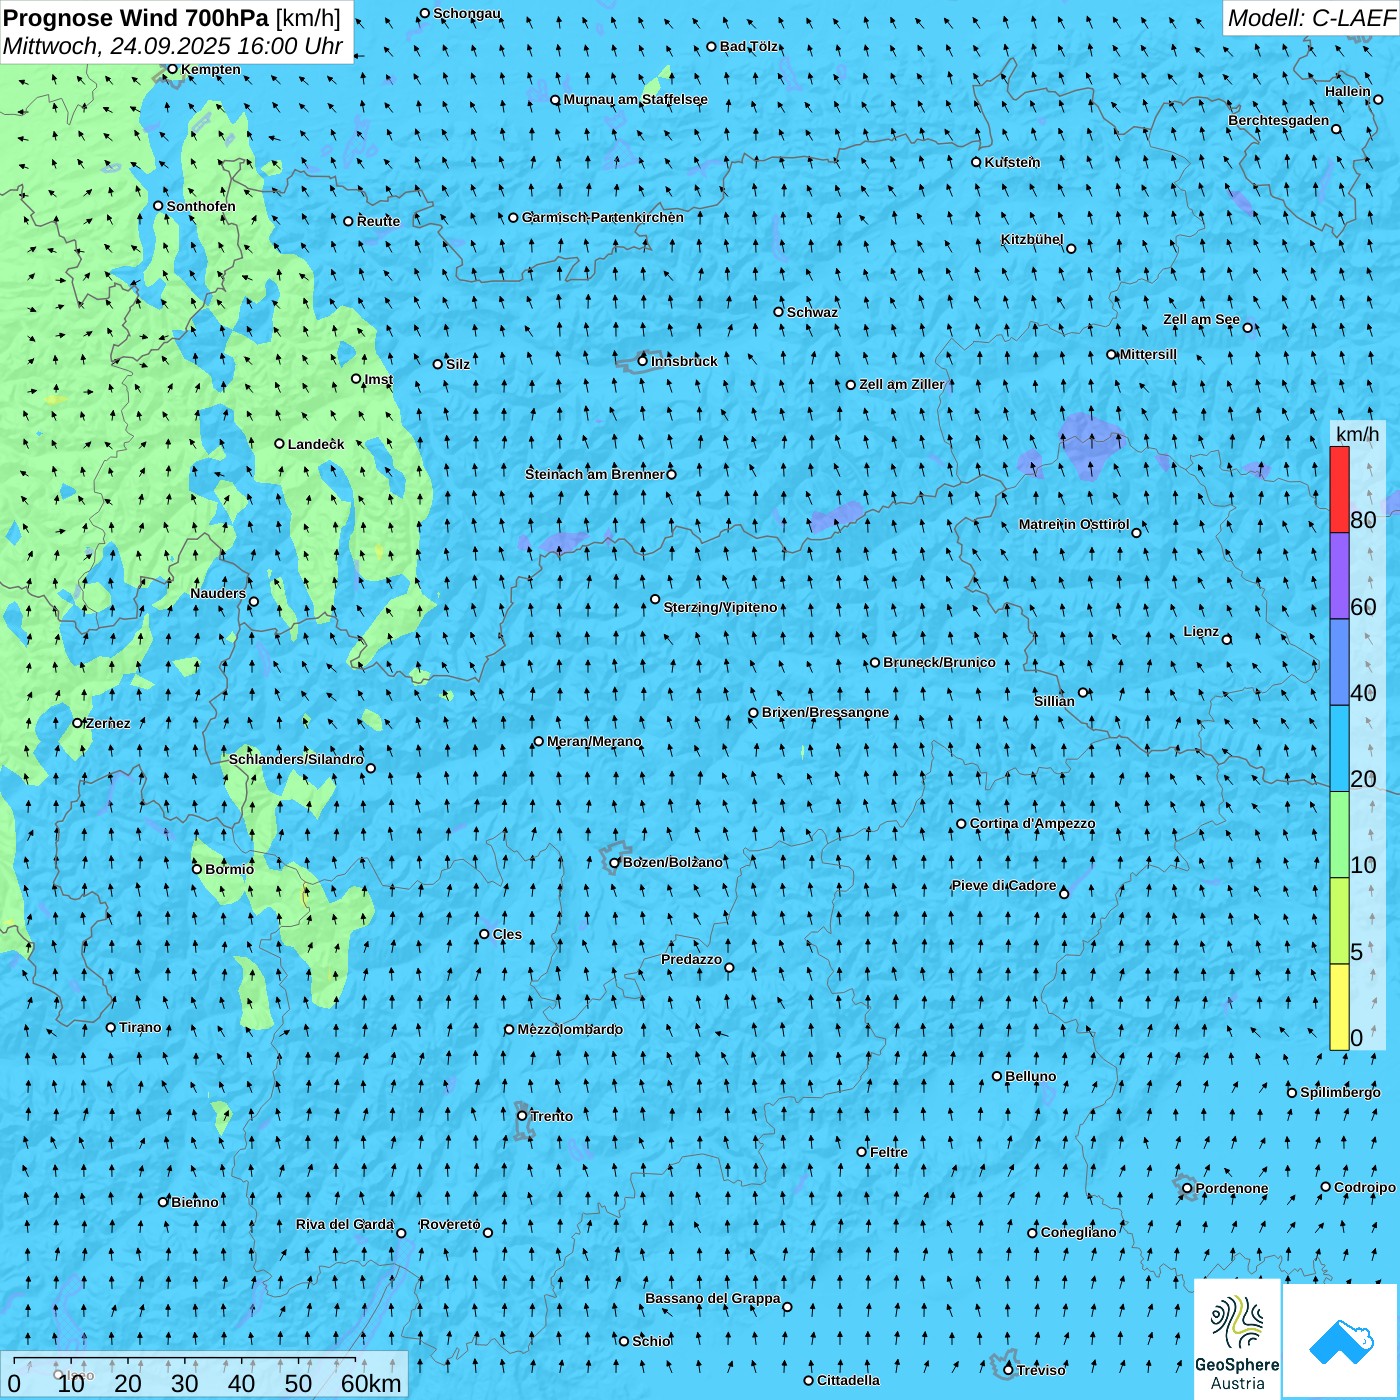Click the 'Sillian' label
The image size is (1400, 1400).
[1054, 701]
